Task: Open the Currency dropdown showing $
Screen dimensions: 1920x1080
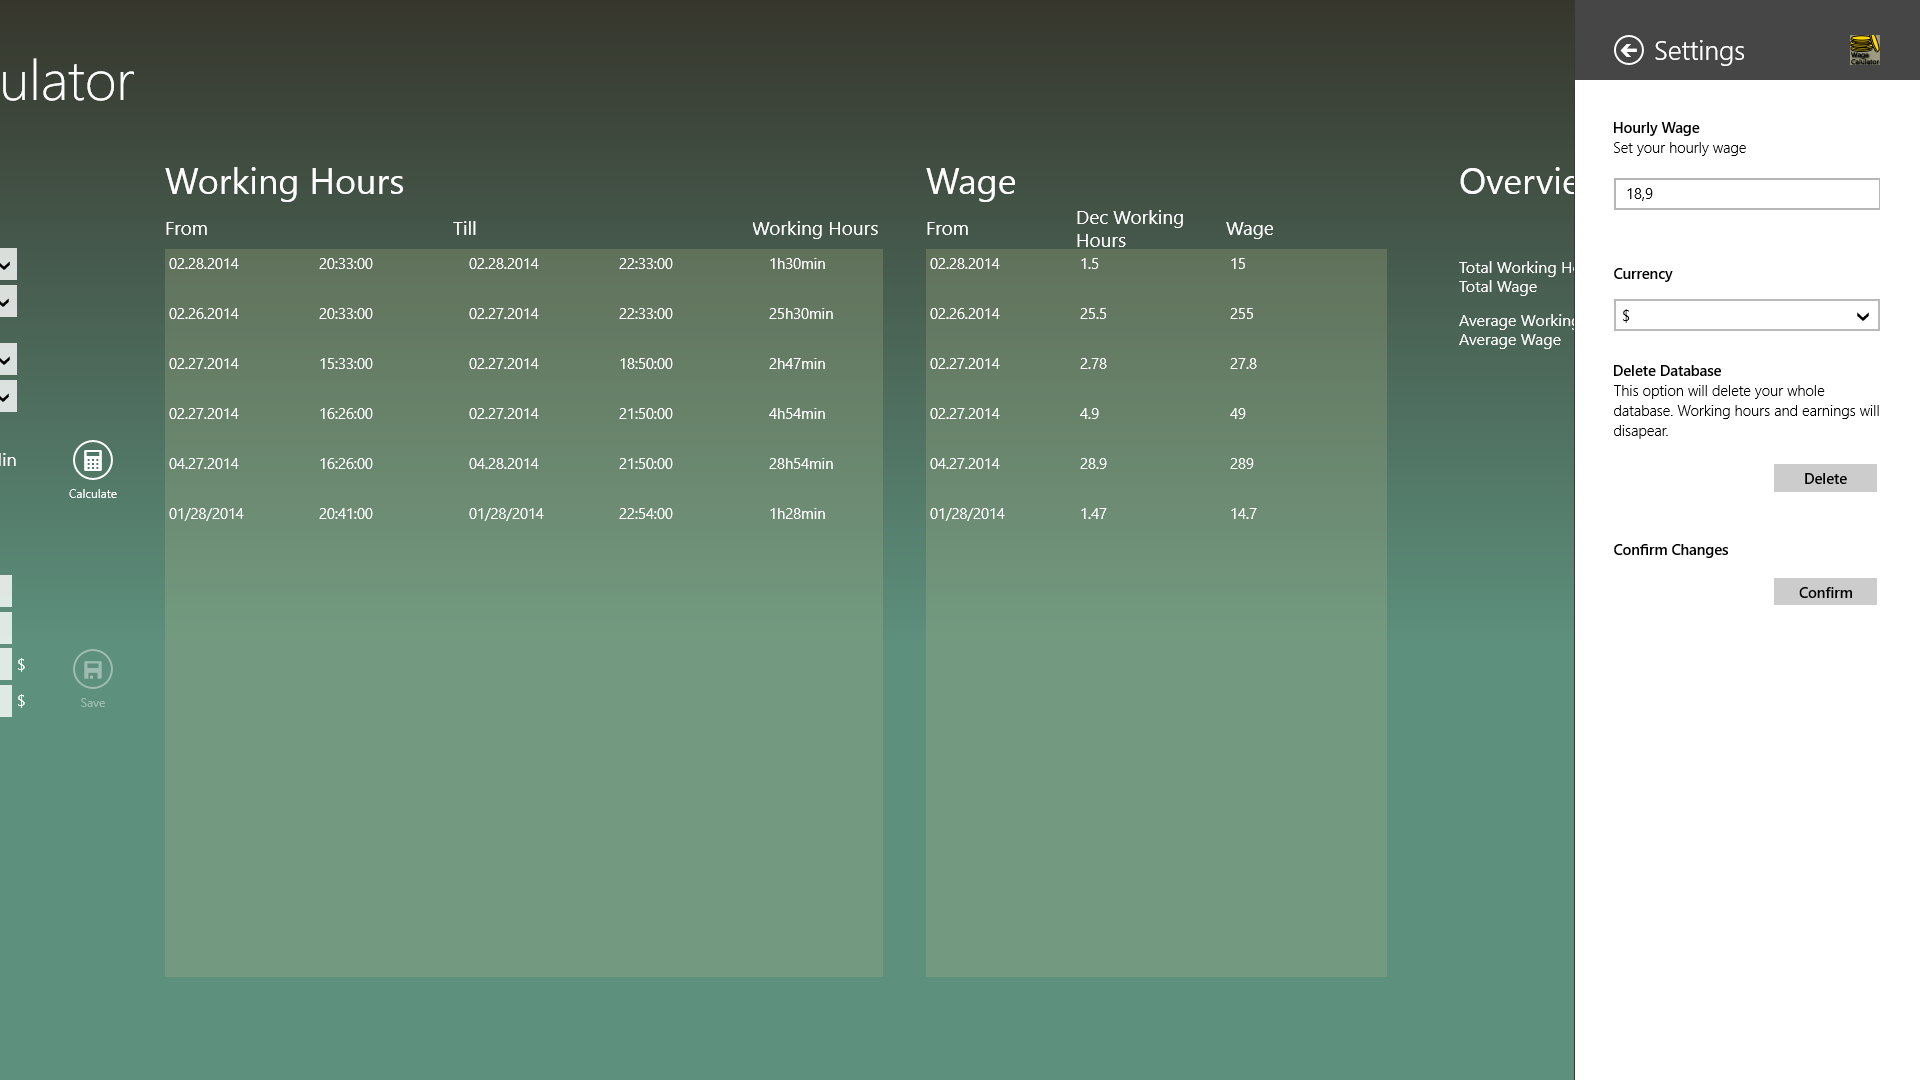Action: (1746, 316)
